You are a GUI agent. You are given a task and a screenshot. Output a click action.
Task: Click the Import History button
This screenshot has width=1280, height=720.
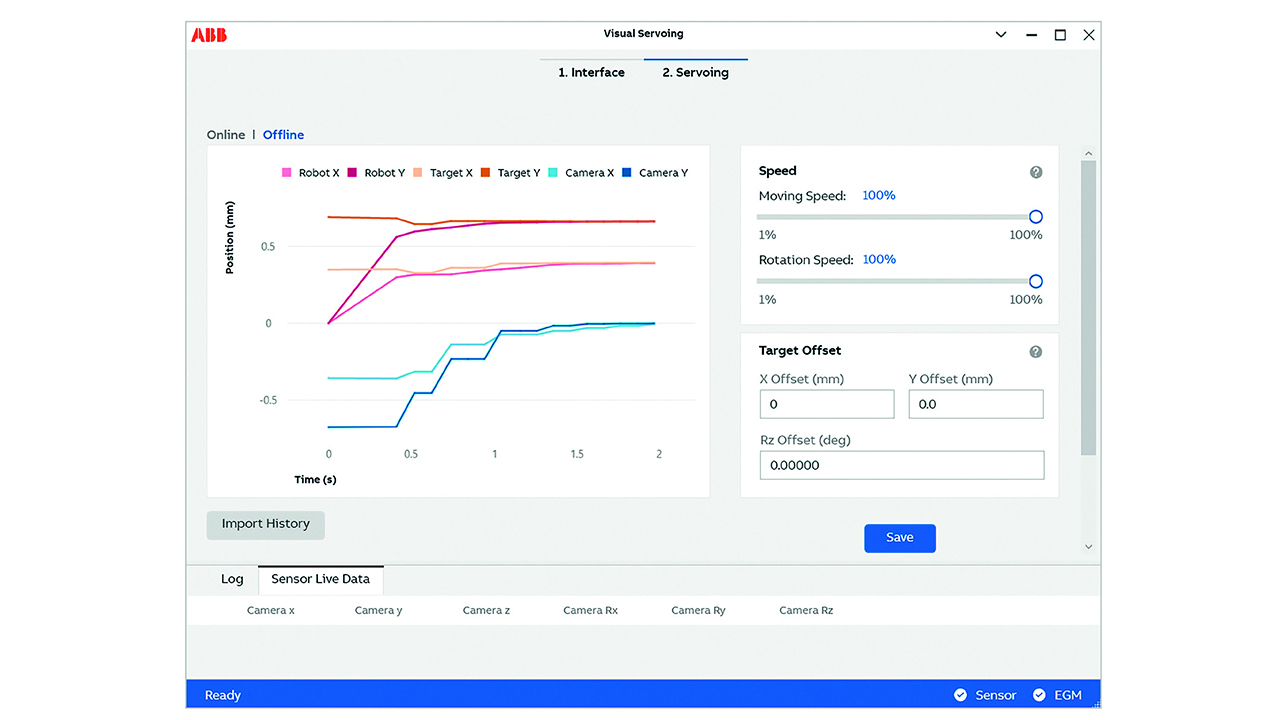(x=265, y=524)
